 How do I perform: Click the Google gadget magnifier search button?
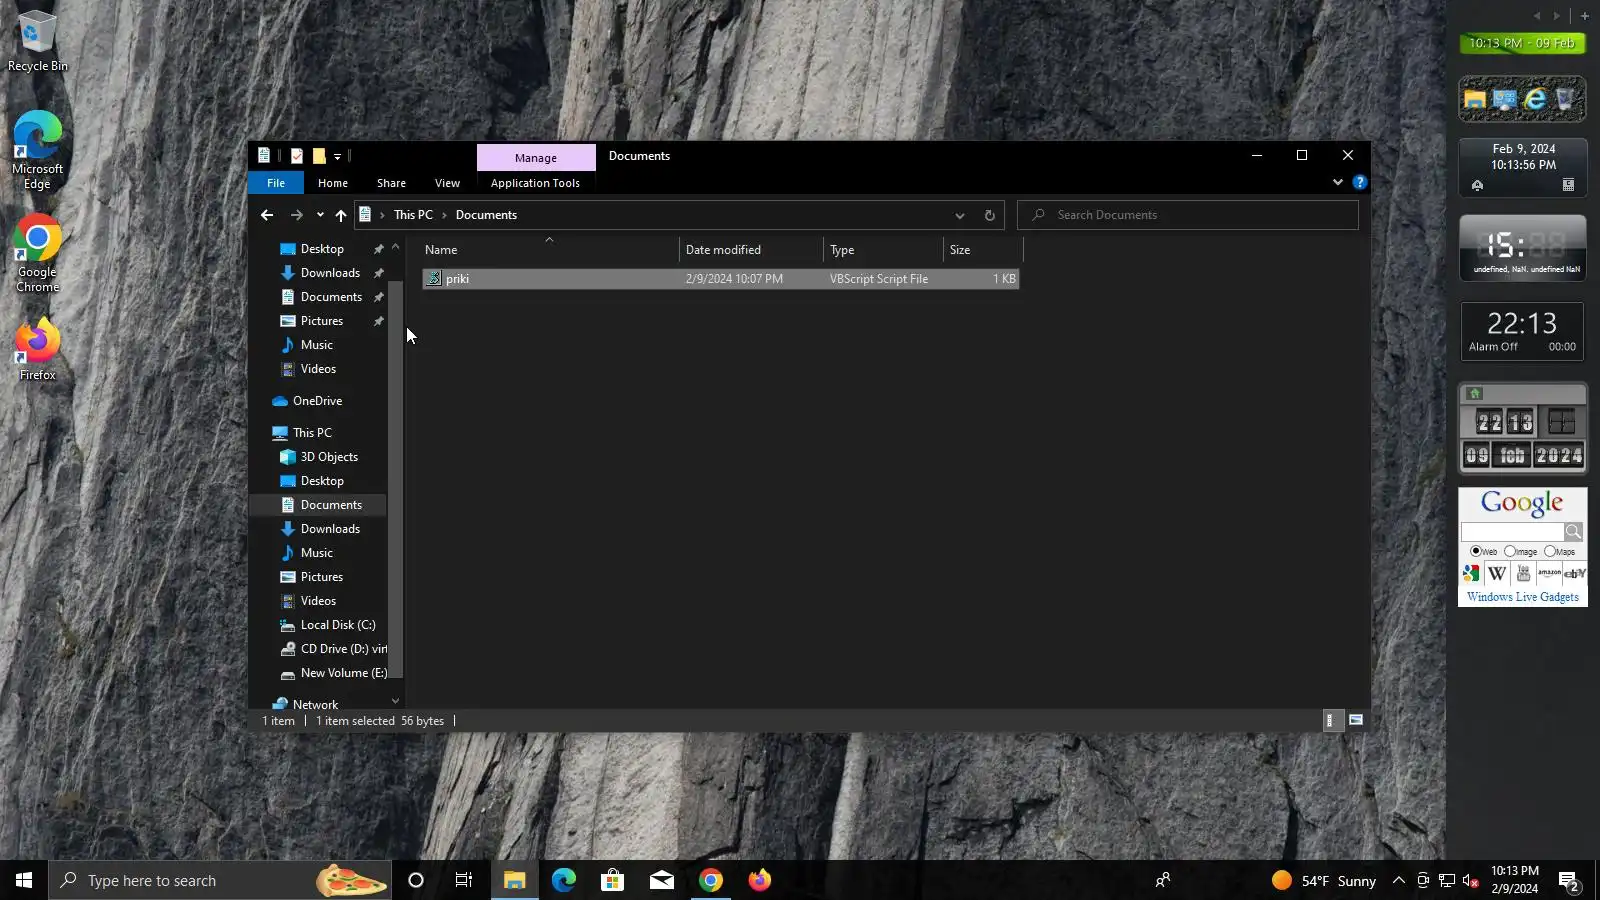click(1574, 532)
